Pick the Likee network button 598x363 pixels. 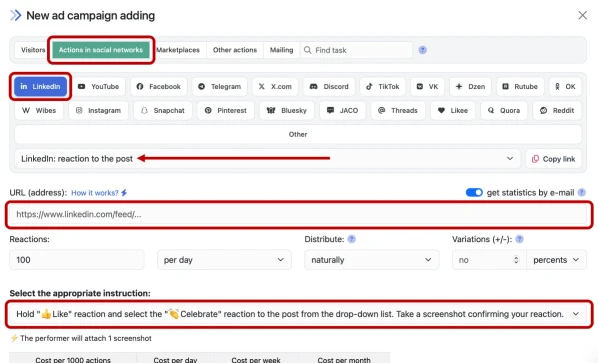[x=453, y=111]
